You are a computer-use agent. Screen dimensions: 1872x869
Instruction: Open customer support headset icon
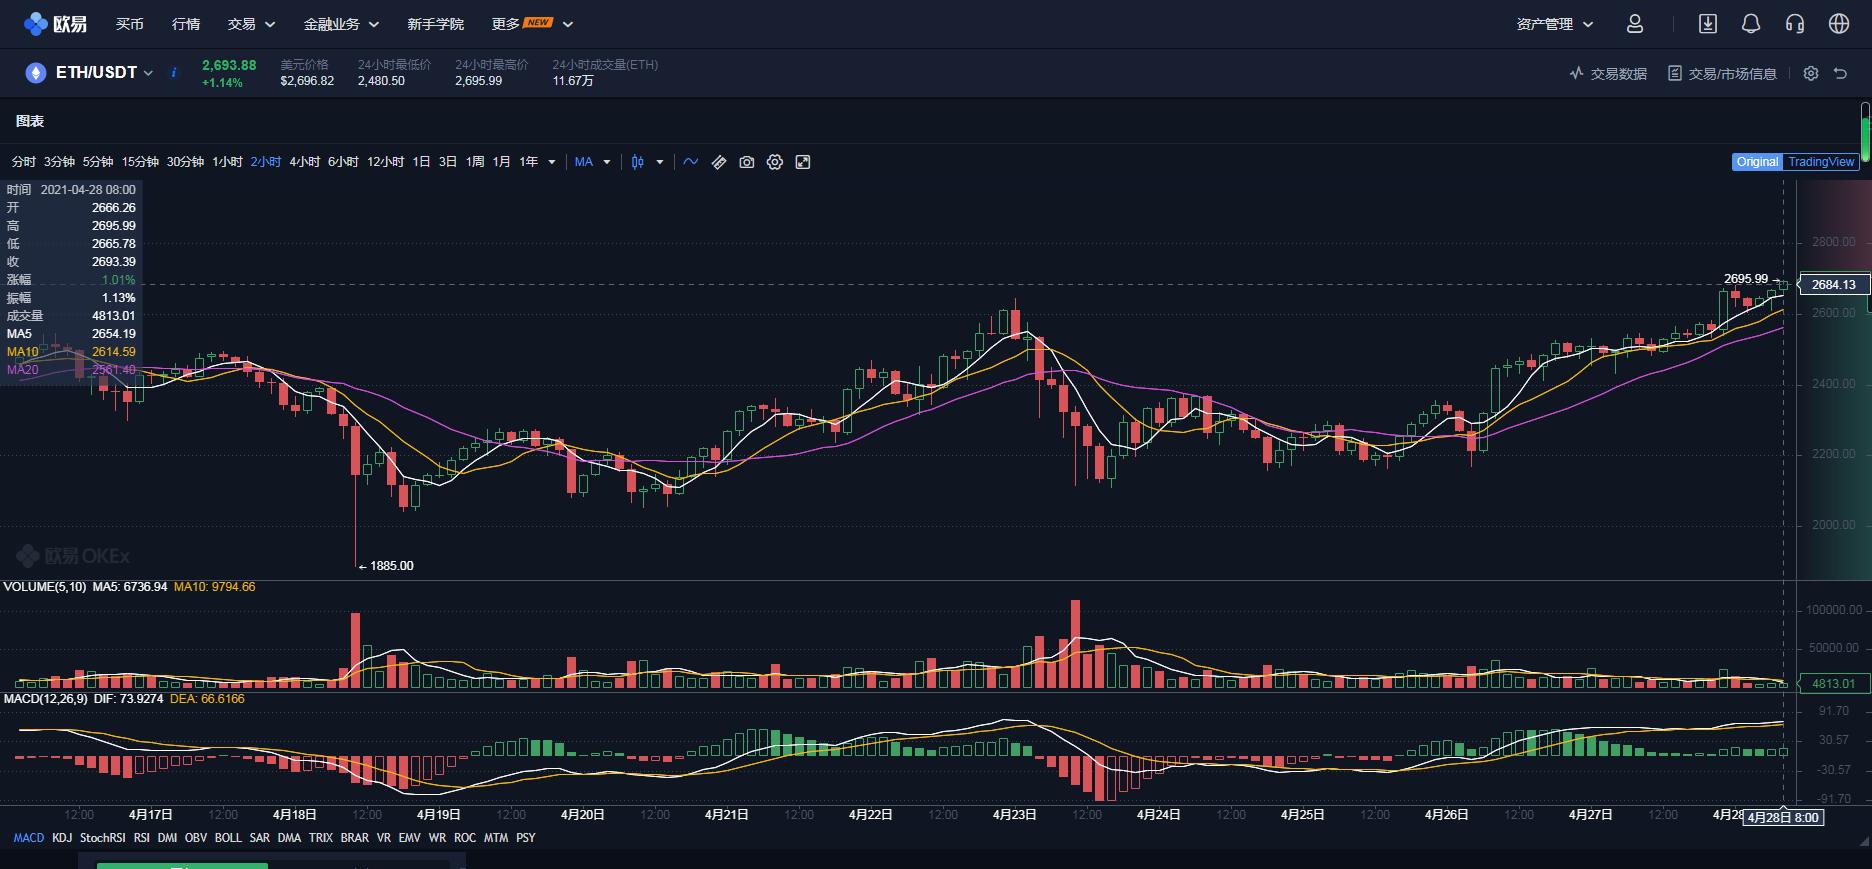pyautogui.click(x=1794, y=24)
